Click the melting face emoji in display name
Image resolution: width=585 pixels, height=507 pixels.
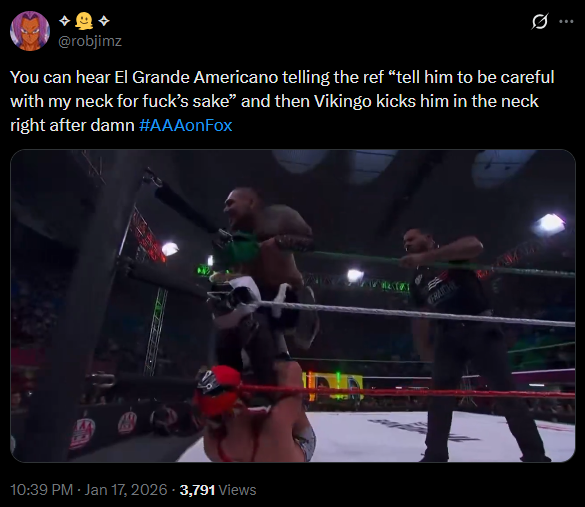84,21
